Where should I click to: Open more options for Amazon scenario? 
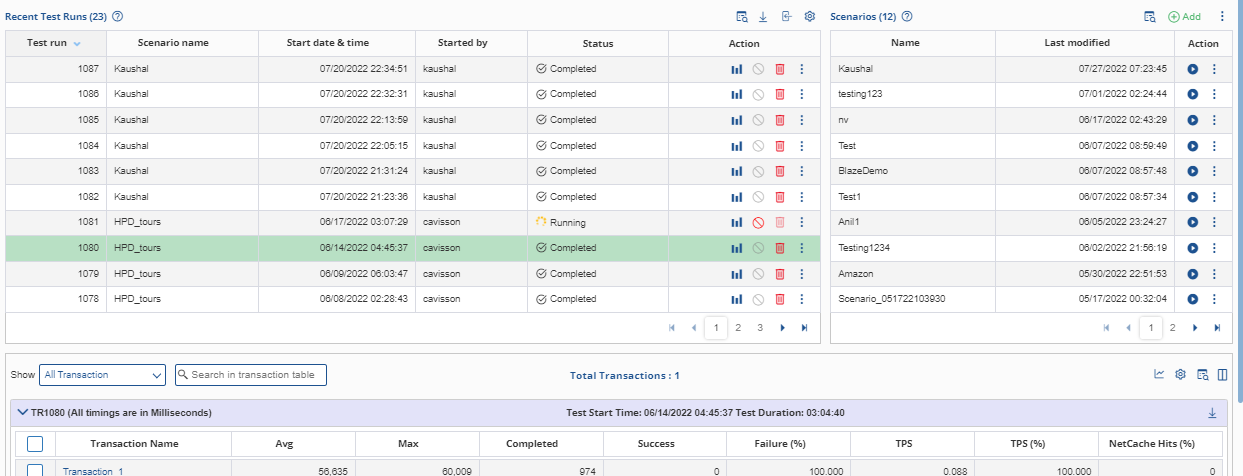[x=1214, y=273]
